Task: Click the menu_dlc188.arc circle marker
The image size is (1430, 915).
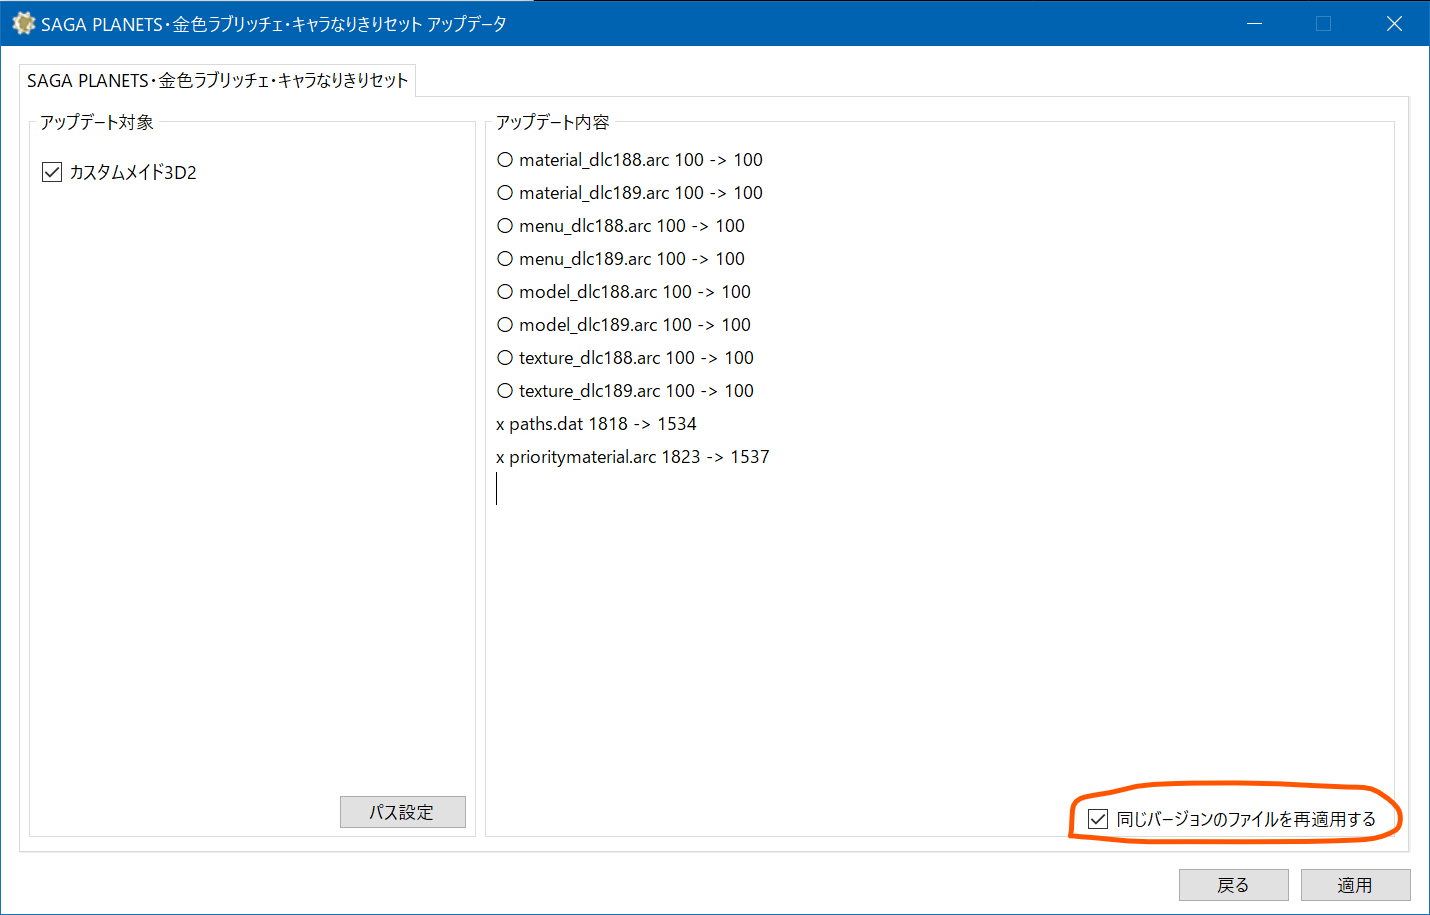Action: (505, 226)
